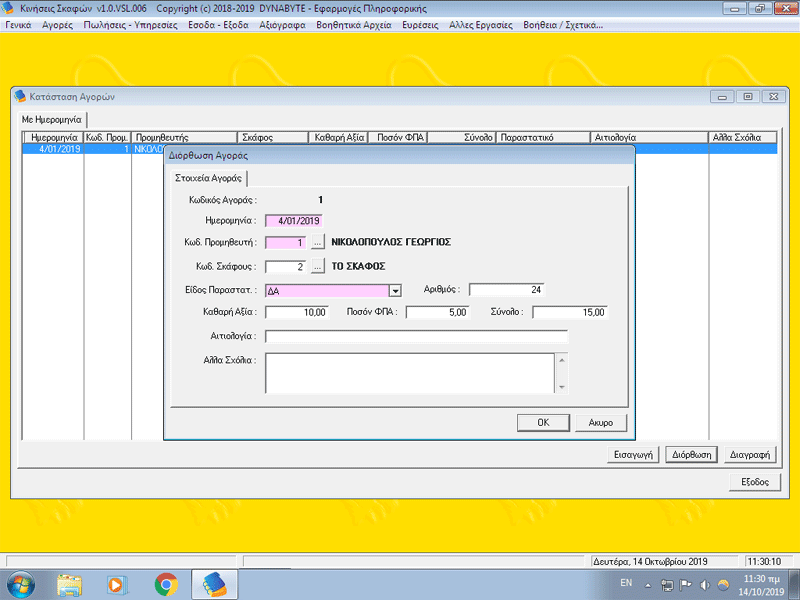The image size is (800, 600).
Task: Open media player taskbar icon
Action: coord(117,585)
